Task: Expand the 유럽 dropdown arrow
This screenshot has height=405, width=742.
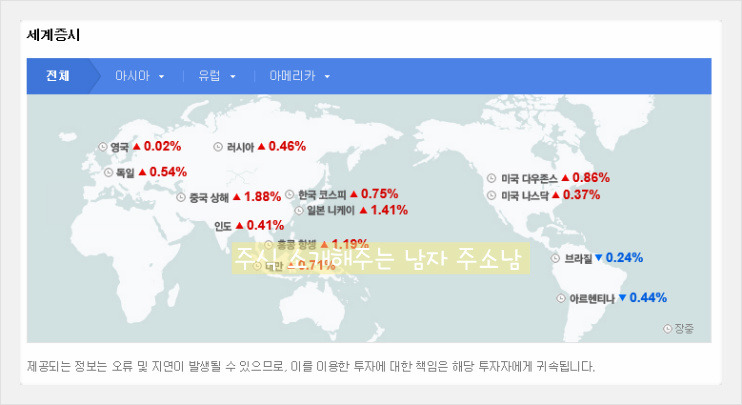Action: click(x=233, y=76)
